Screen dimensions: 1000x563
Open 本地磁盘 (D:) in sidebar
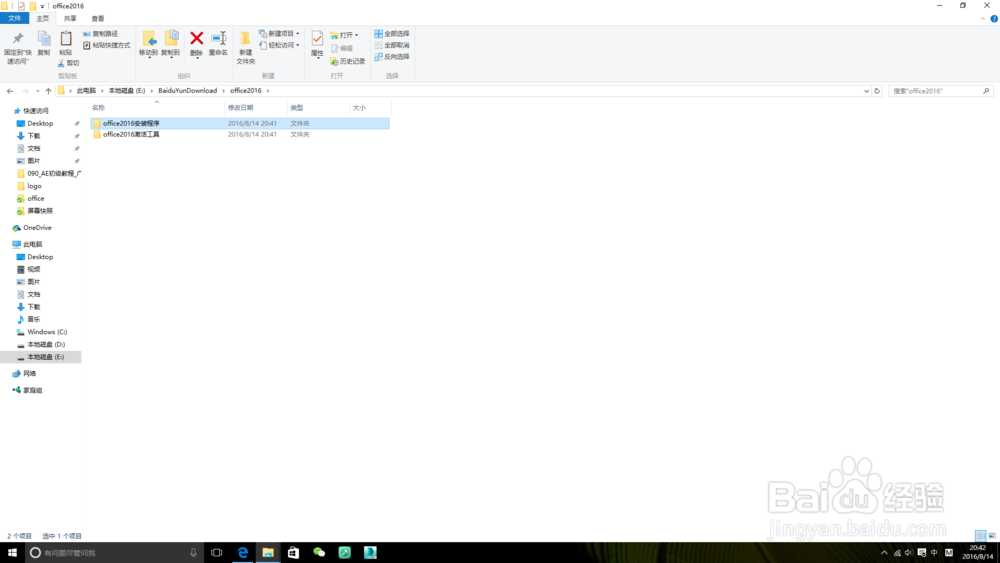pos(45,345)
